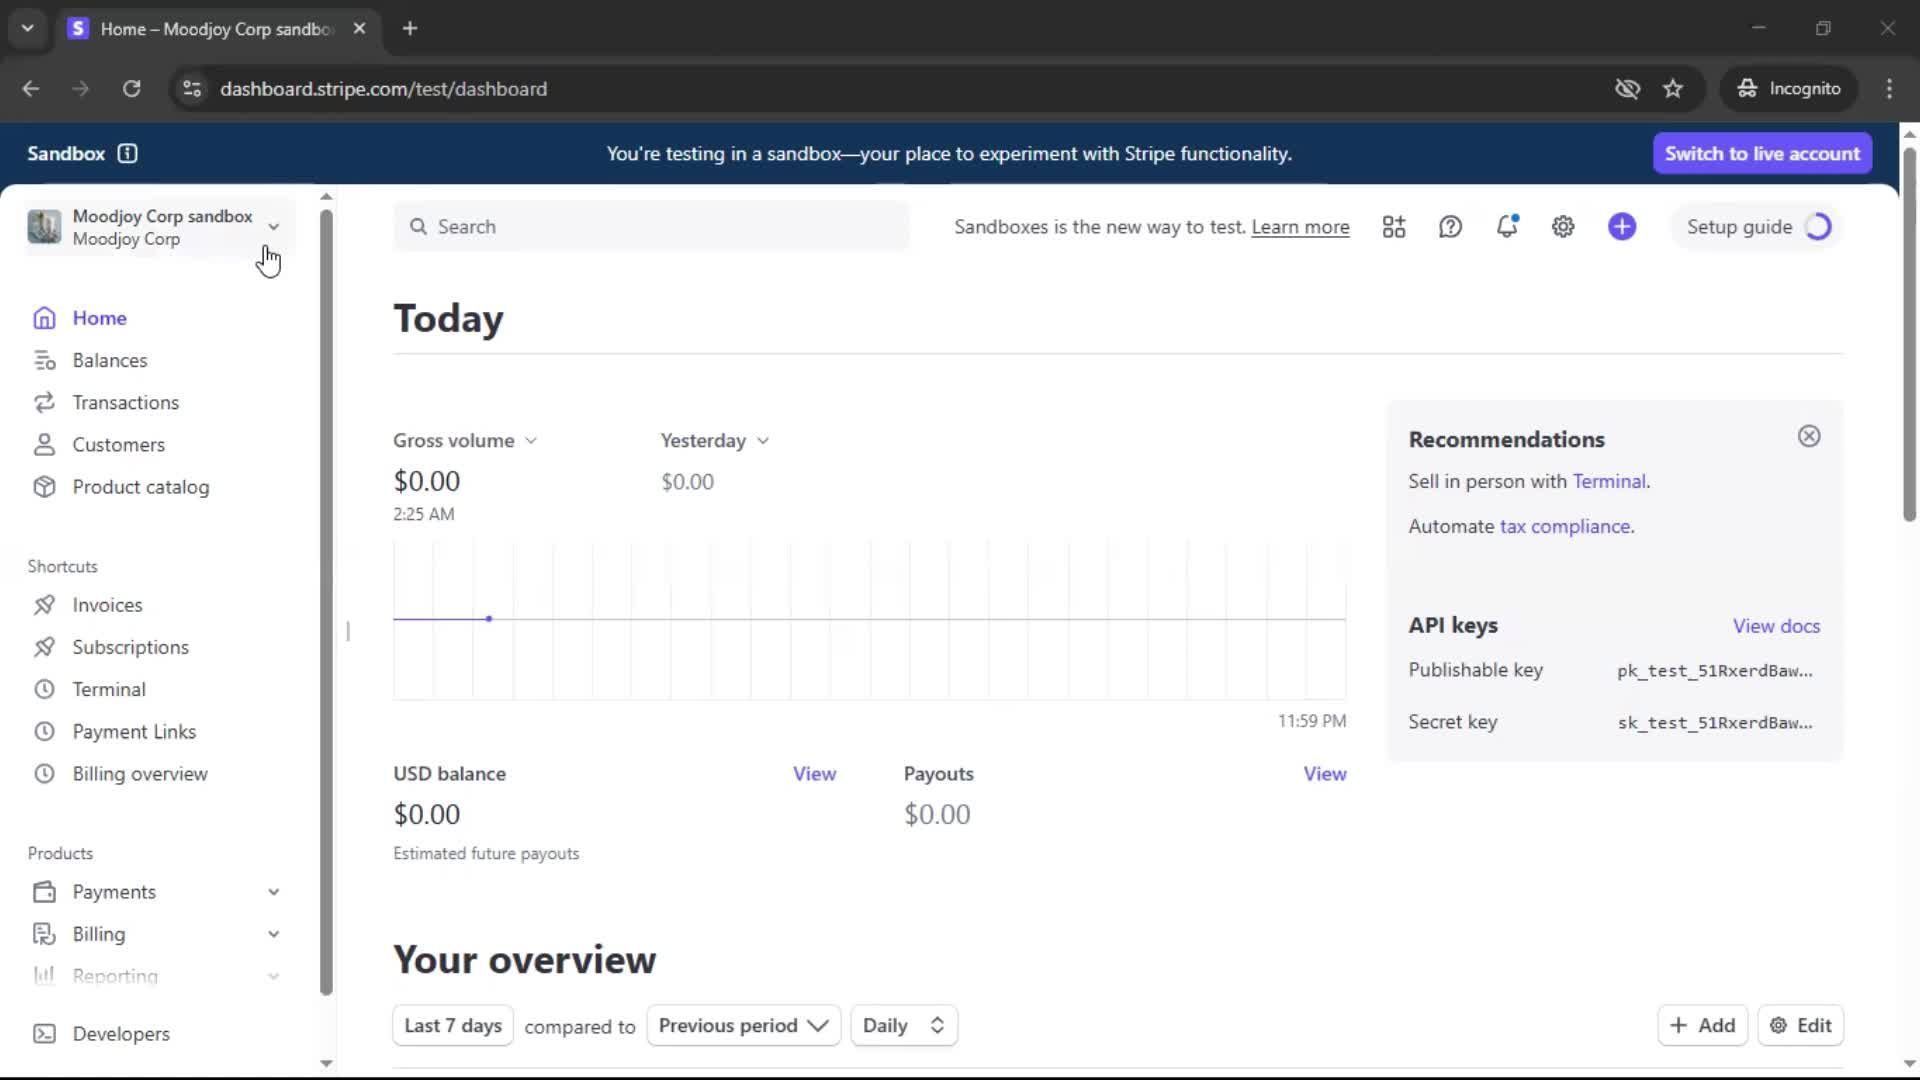Focus the Search input field
1920x1080 pixels.
[650, 227]
